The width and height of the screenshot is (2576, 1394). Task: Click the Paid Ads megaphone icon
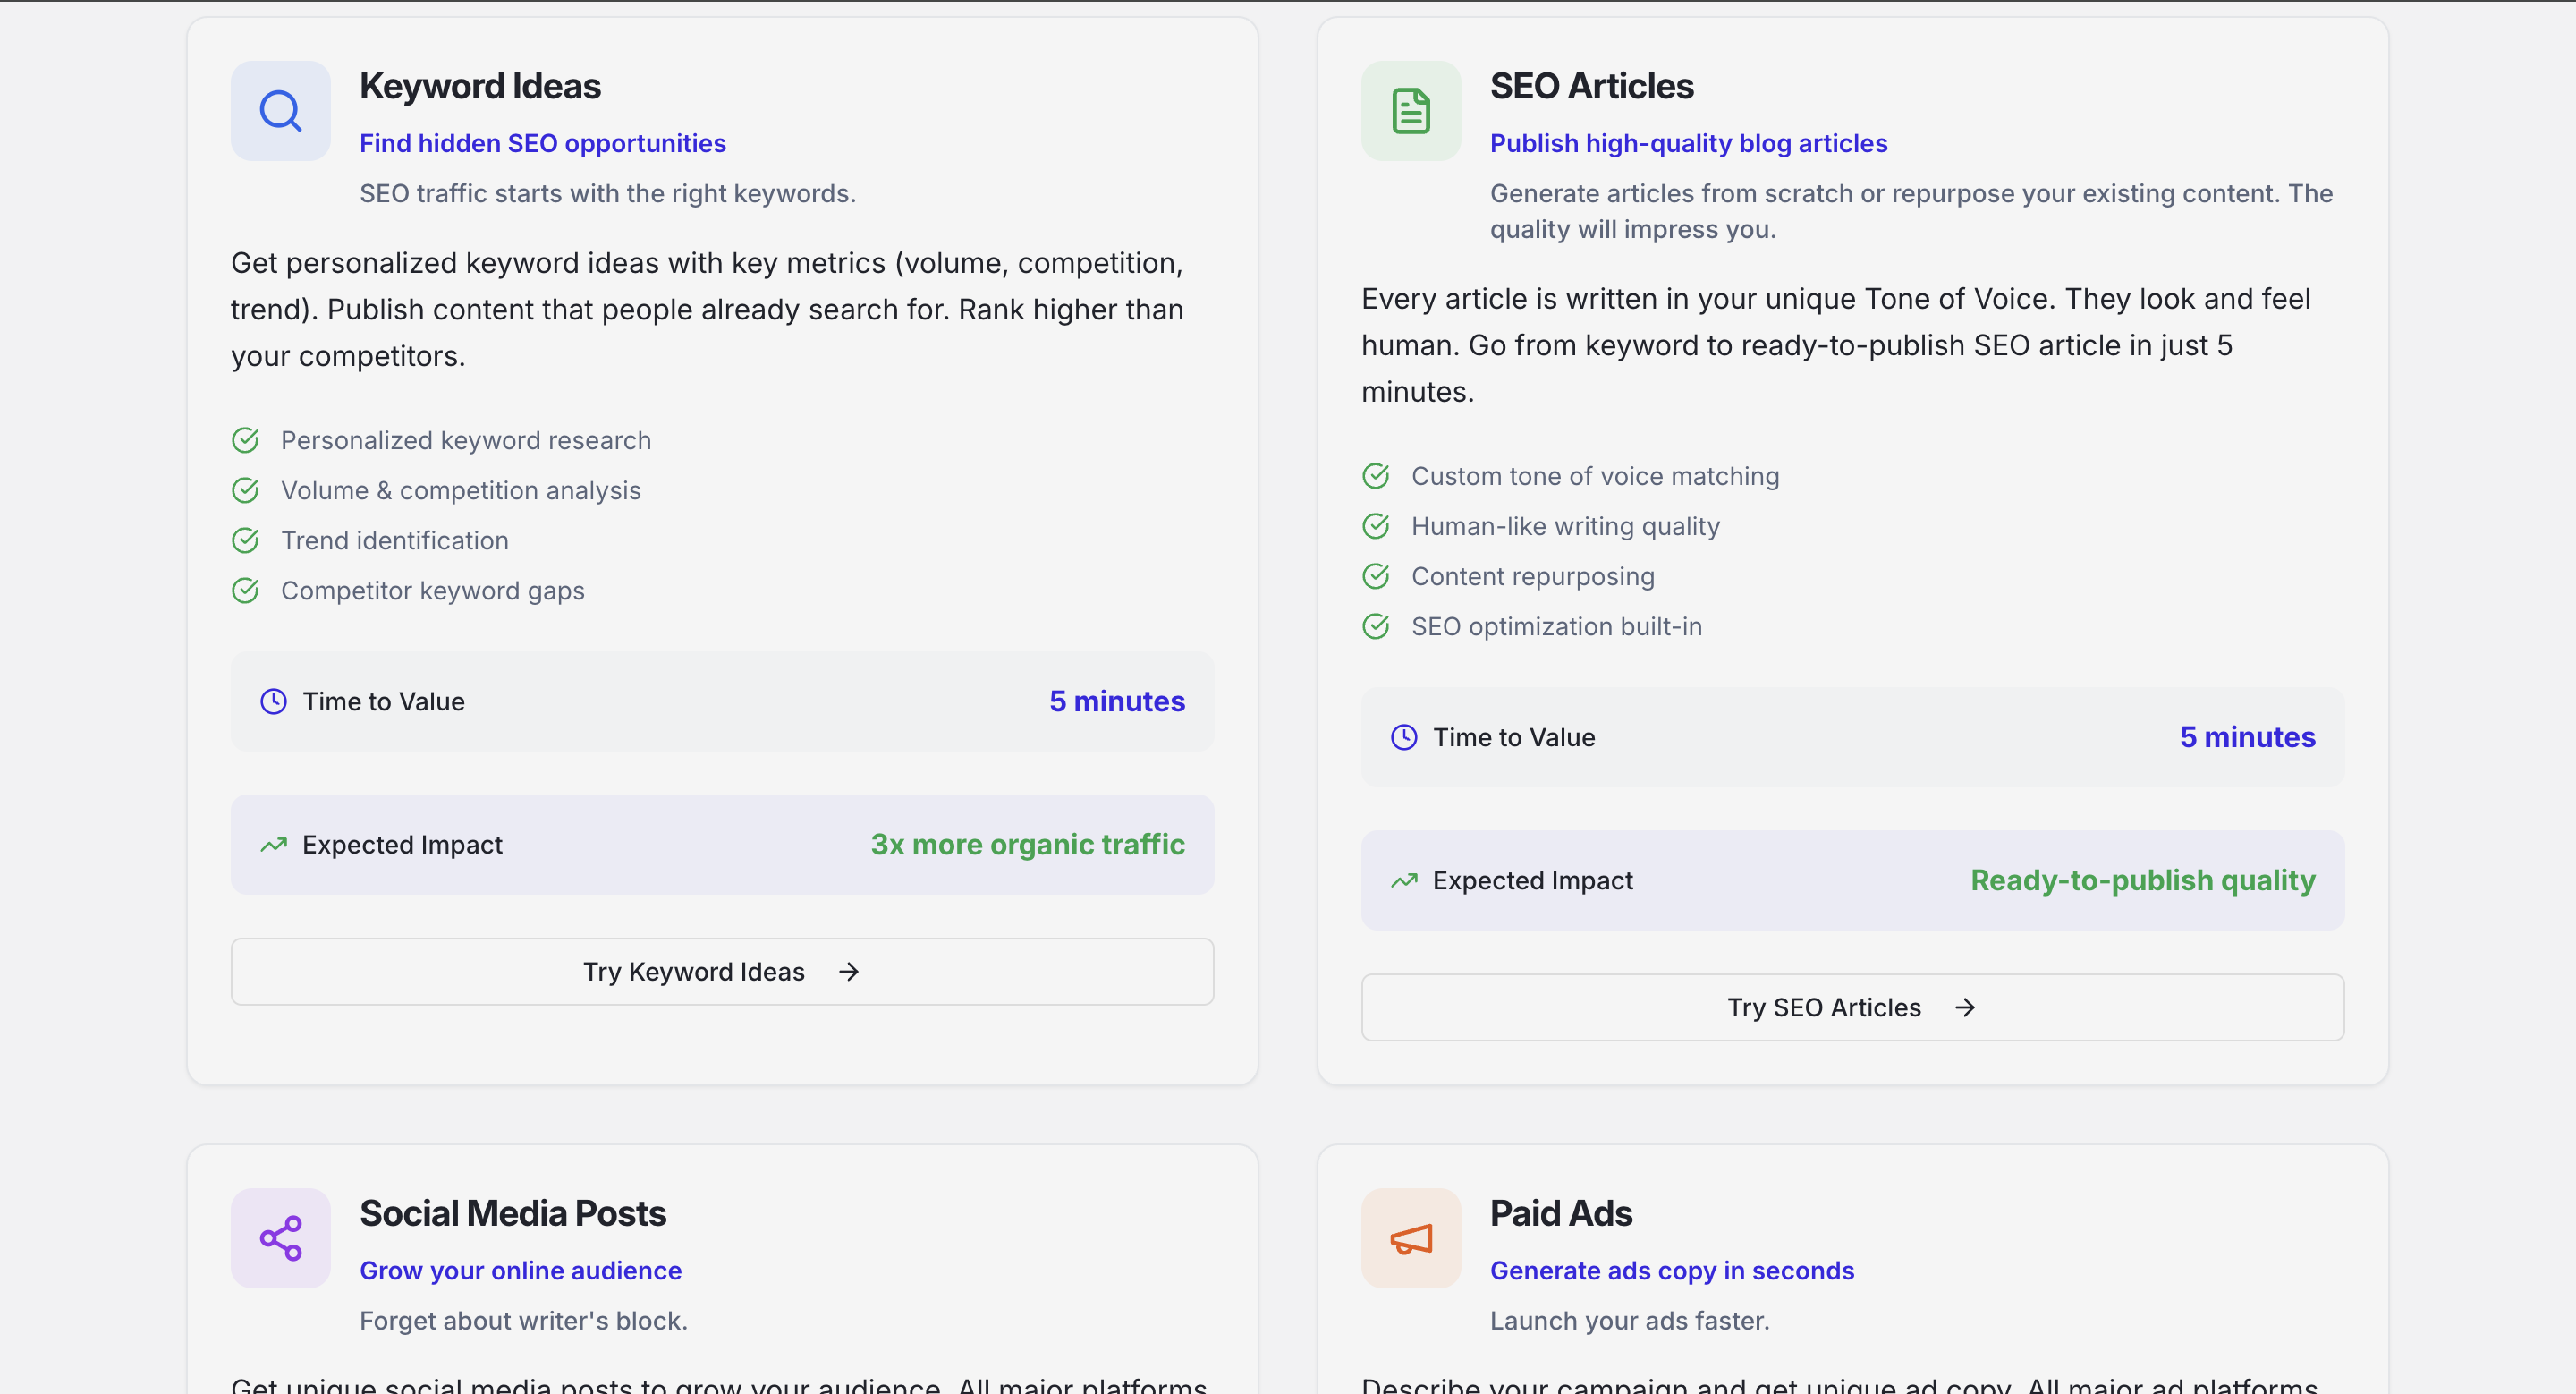[1410, 1238]
